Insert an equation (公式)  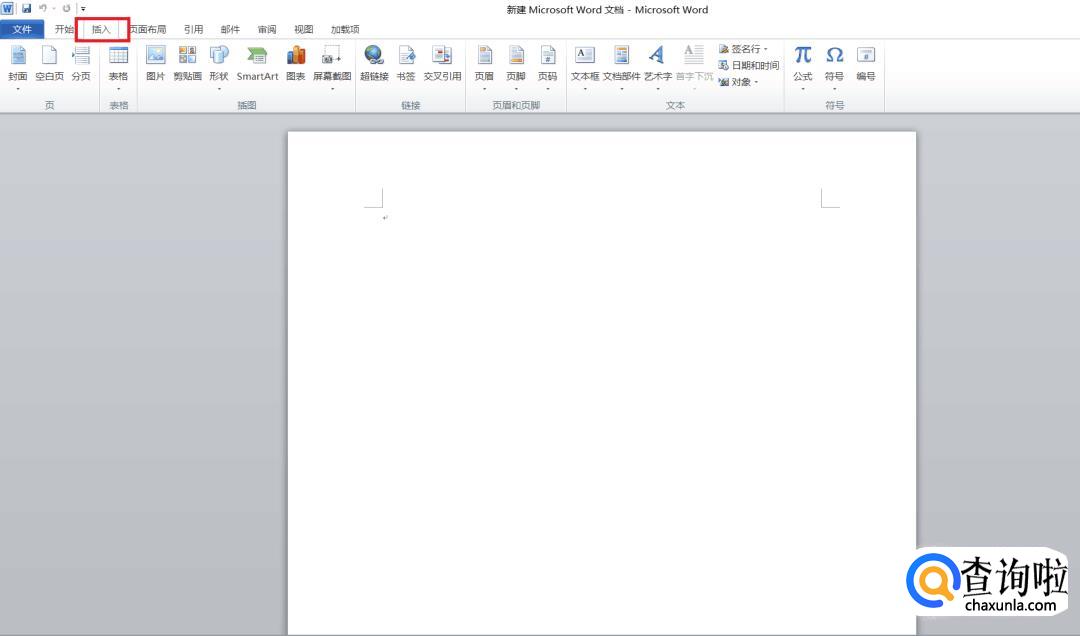(803, 68)
